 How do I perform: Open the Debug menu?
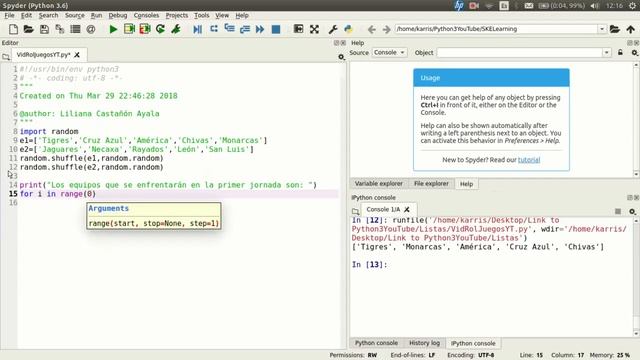pyautogui.click(x=118, y=15)
